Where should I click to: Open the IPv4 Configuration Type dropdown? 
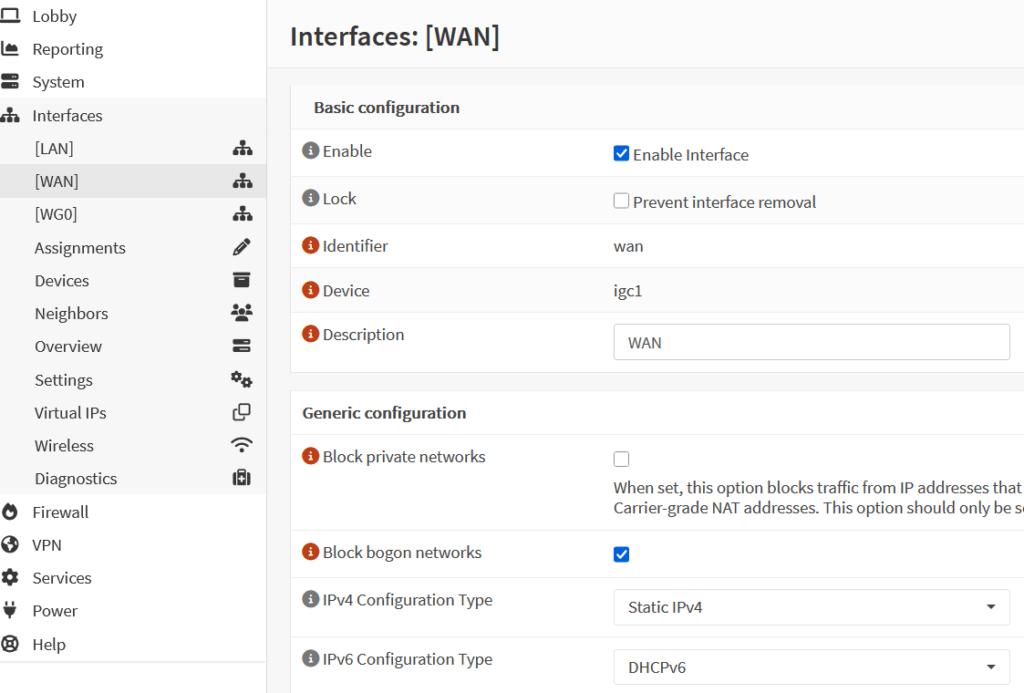pos(811,607)
